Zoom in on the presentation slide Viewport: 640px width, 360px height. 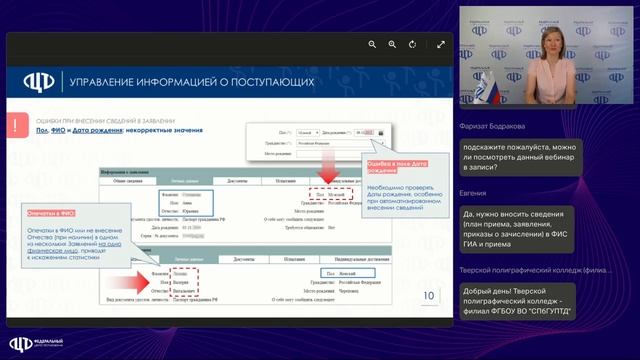(392, 44)
